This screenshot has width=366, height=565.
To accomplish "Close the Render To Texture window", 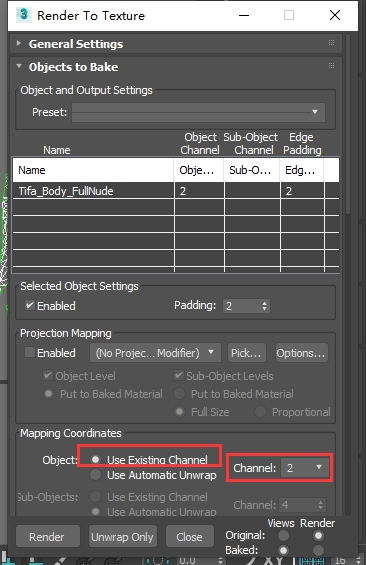I will [335, 15].
